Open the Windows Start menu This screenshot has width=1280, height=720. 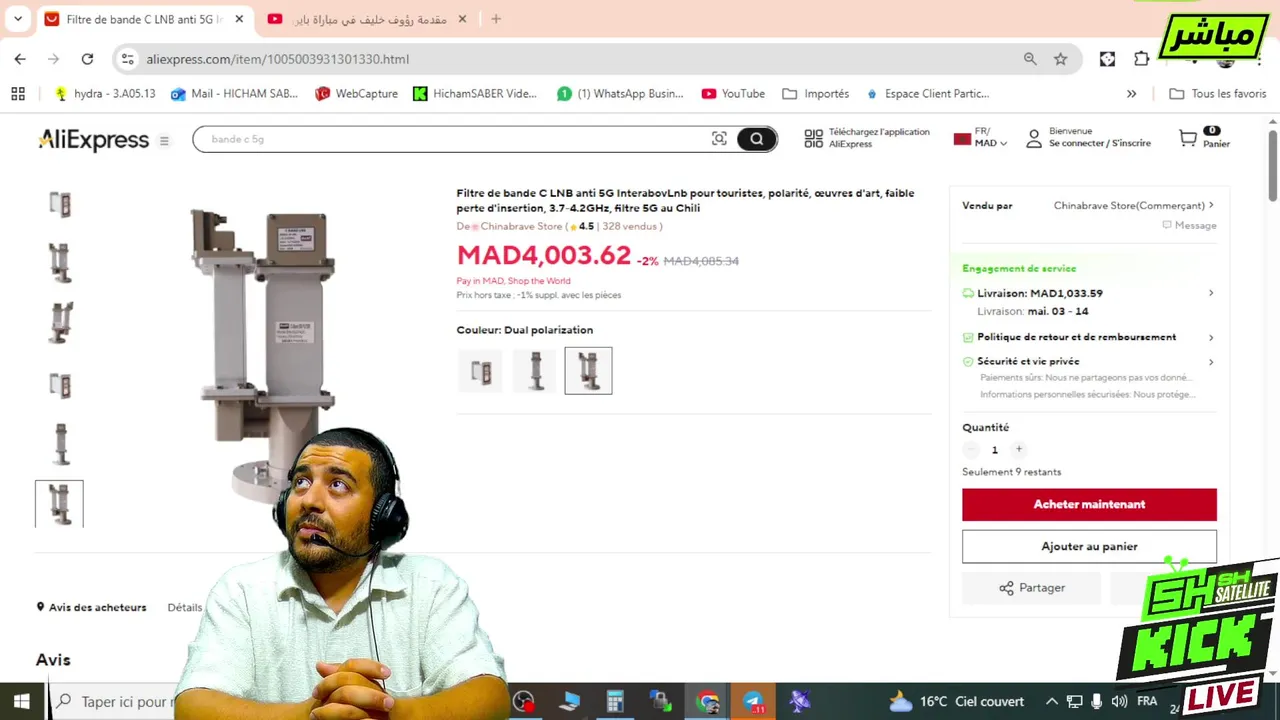21,701
